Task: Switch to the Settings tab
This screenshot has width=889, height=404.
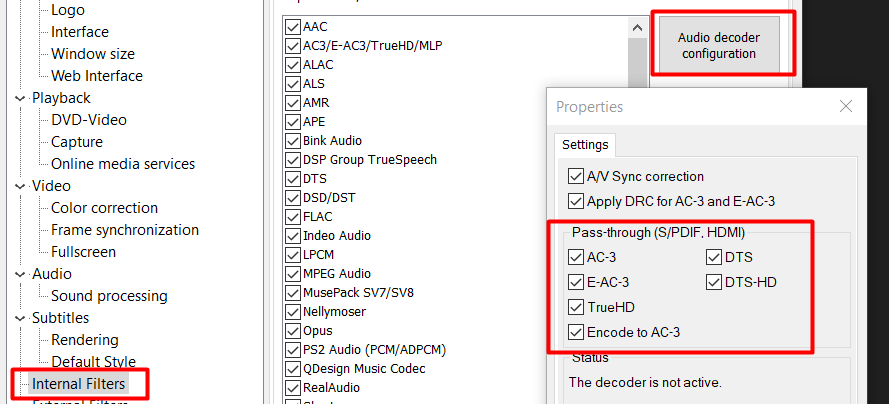Action: (585, 144)
